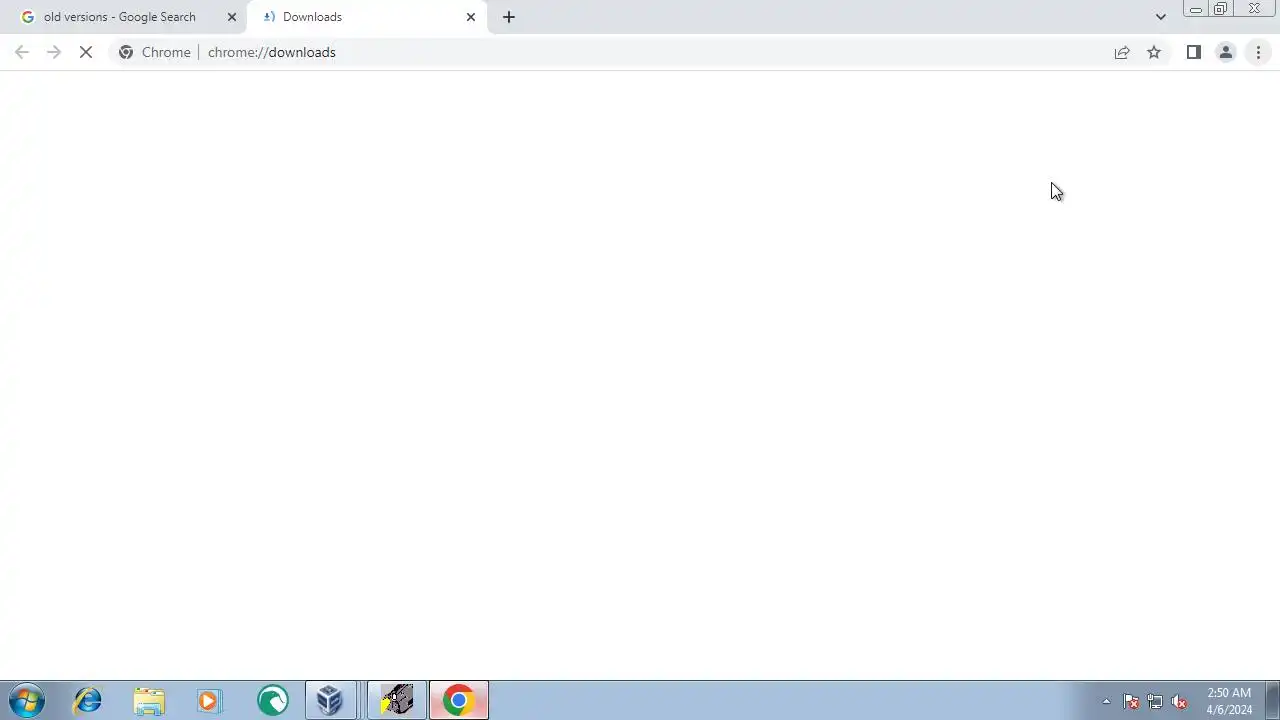1280x720 pixels.
Task: Close the old versions Google Search tab
Action: [232, 17]
